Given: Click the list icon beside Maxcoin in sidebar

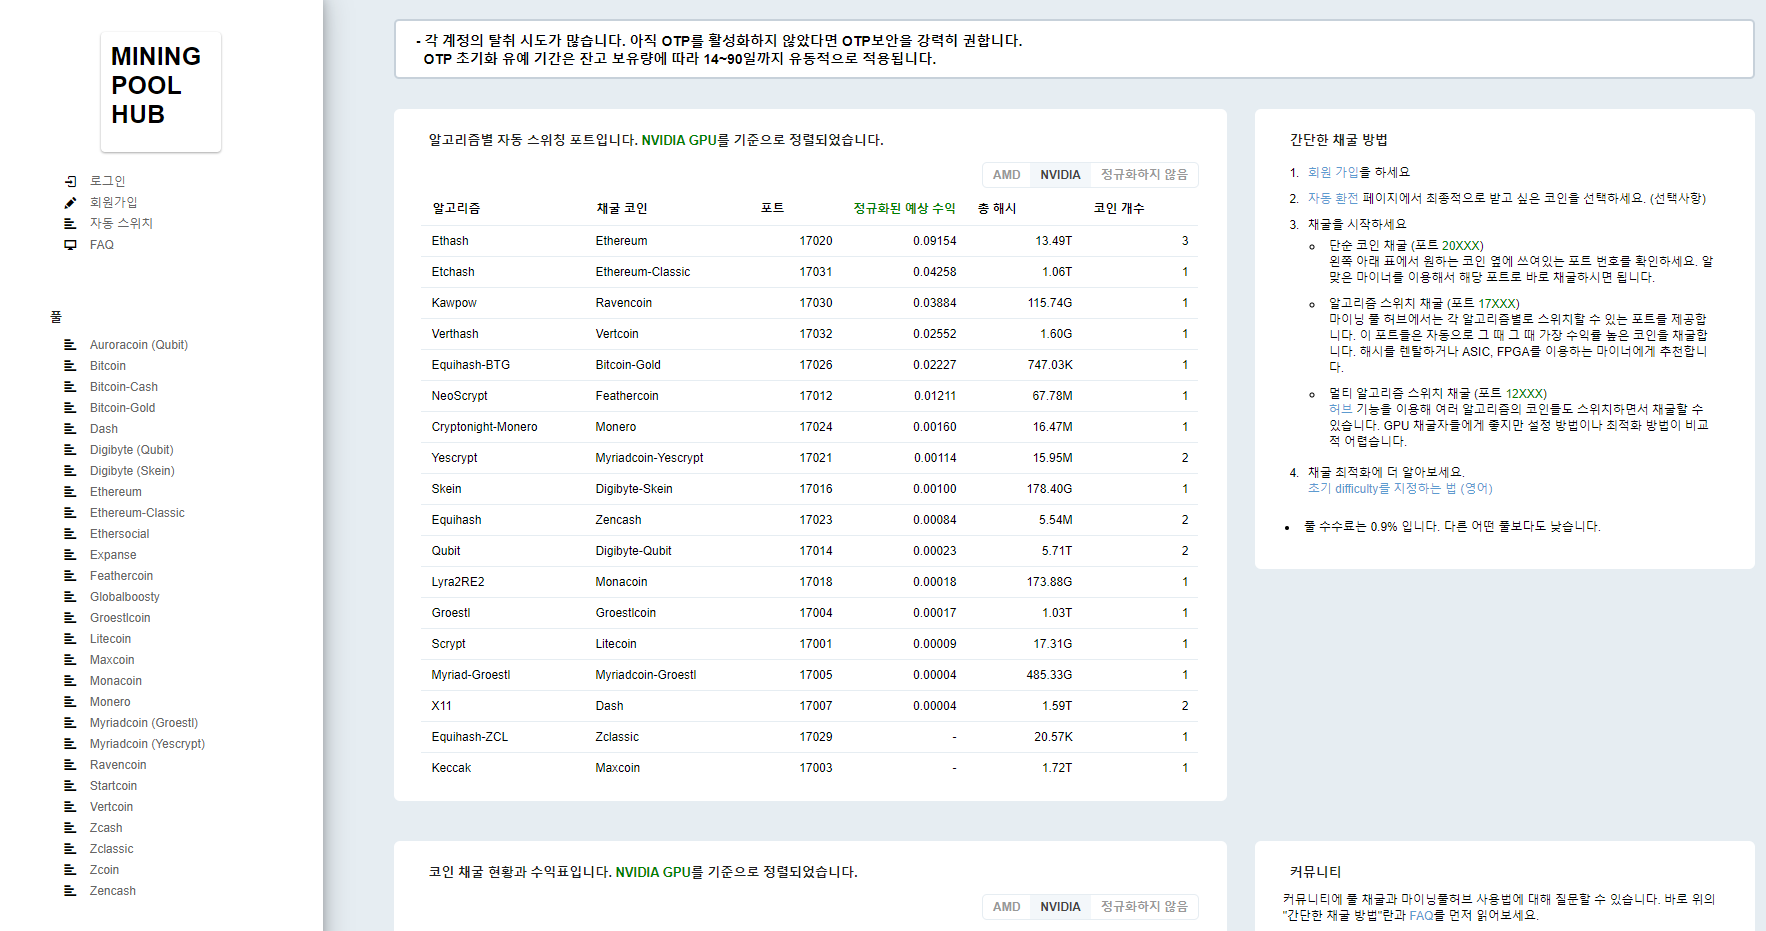Looking at the screenshot, I should [x=70, y=660].
